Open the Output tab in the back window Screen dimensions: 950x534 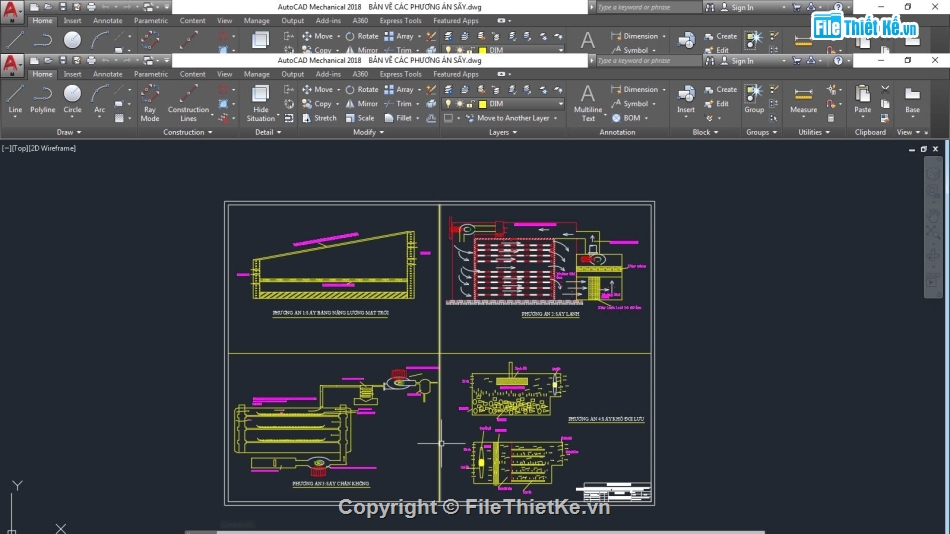[x=292, y=21]
